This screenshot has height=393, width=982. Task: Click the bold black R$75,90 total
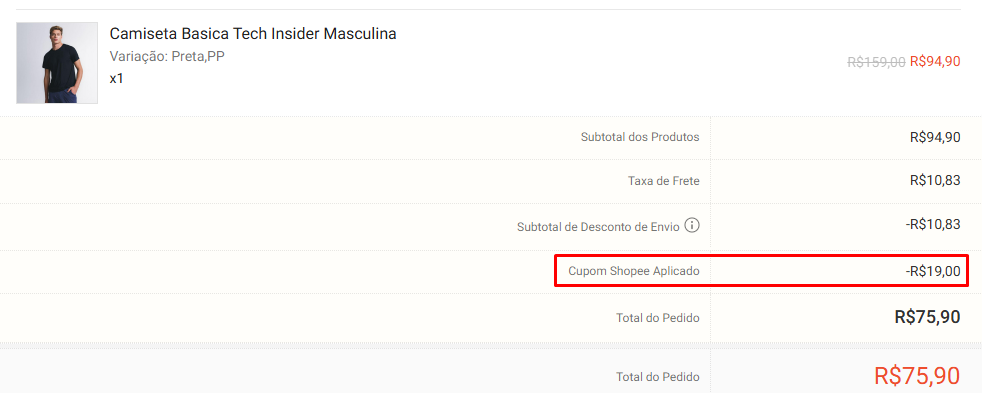point(928,317)
